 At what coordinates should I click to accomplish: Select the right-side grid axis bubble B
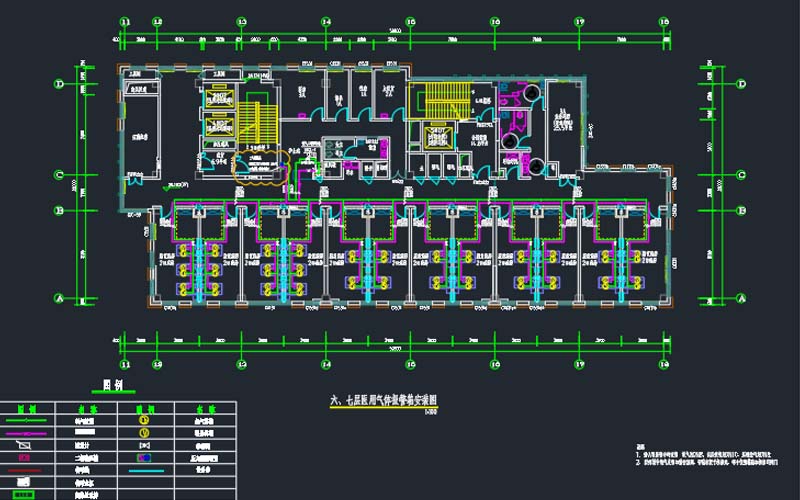tap(741, 210)
